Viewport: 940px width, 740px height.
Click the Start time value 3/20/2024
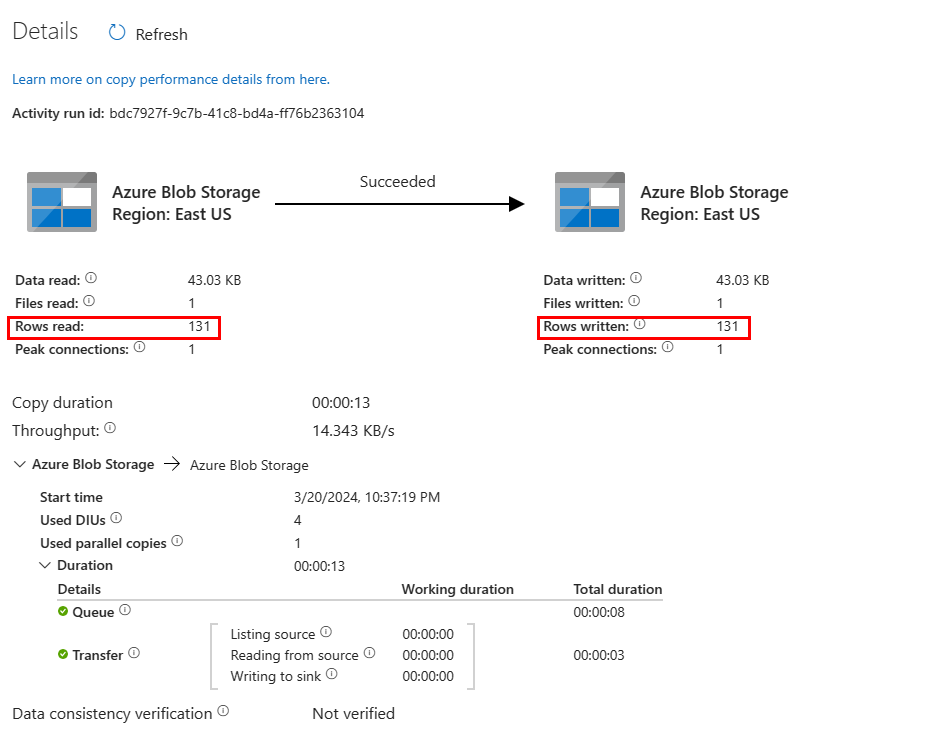pos(367,497)
